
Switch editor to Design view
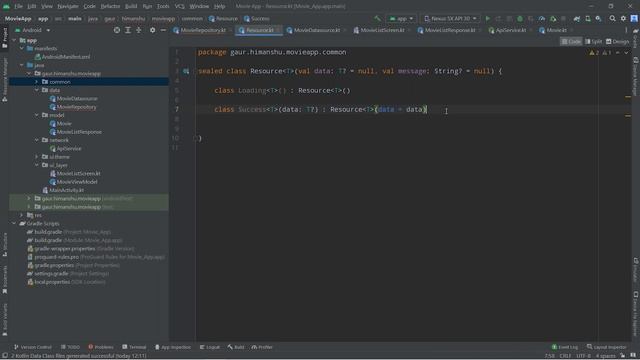[618, 41]
